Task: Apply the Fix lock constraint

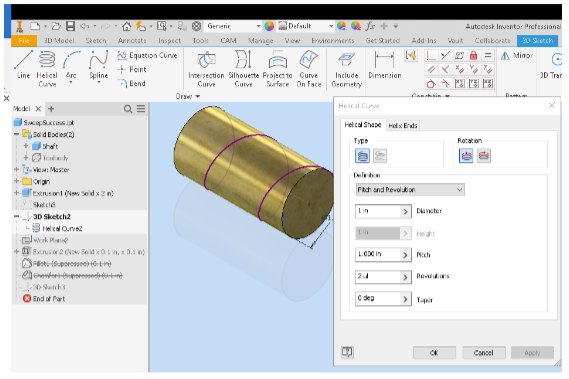Action: coord(474,56)
